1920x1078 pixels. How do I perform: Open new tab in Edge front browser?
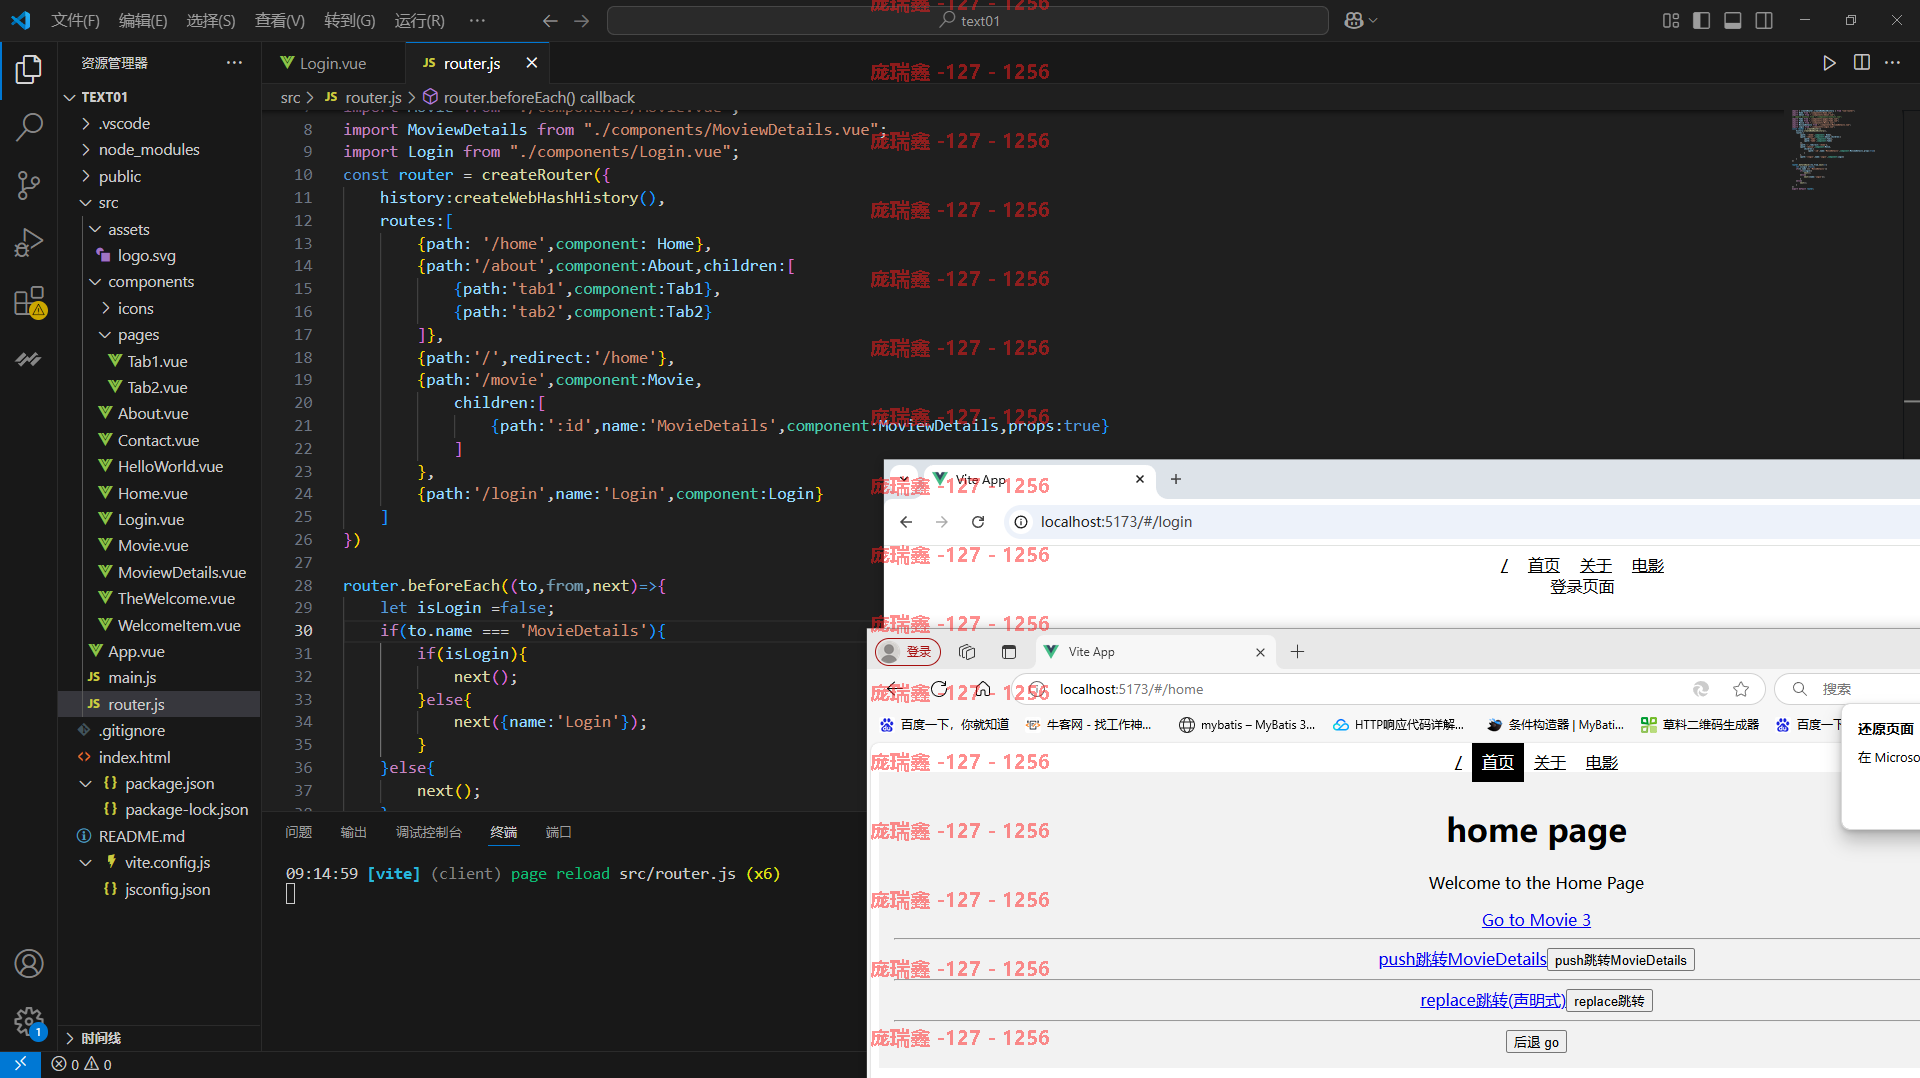(1297, 652)
